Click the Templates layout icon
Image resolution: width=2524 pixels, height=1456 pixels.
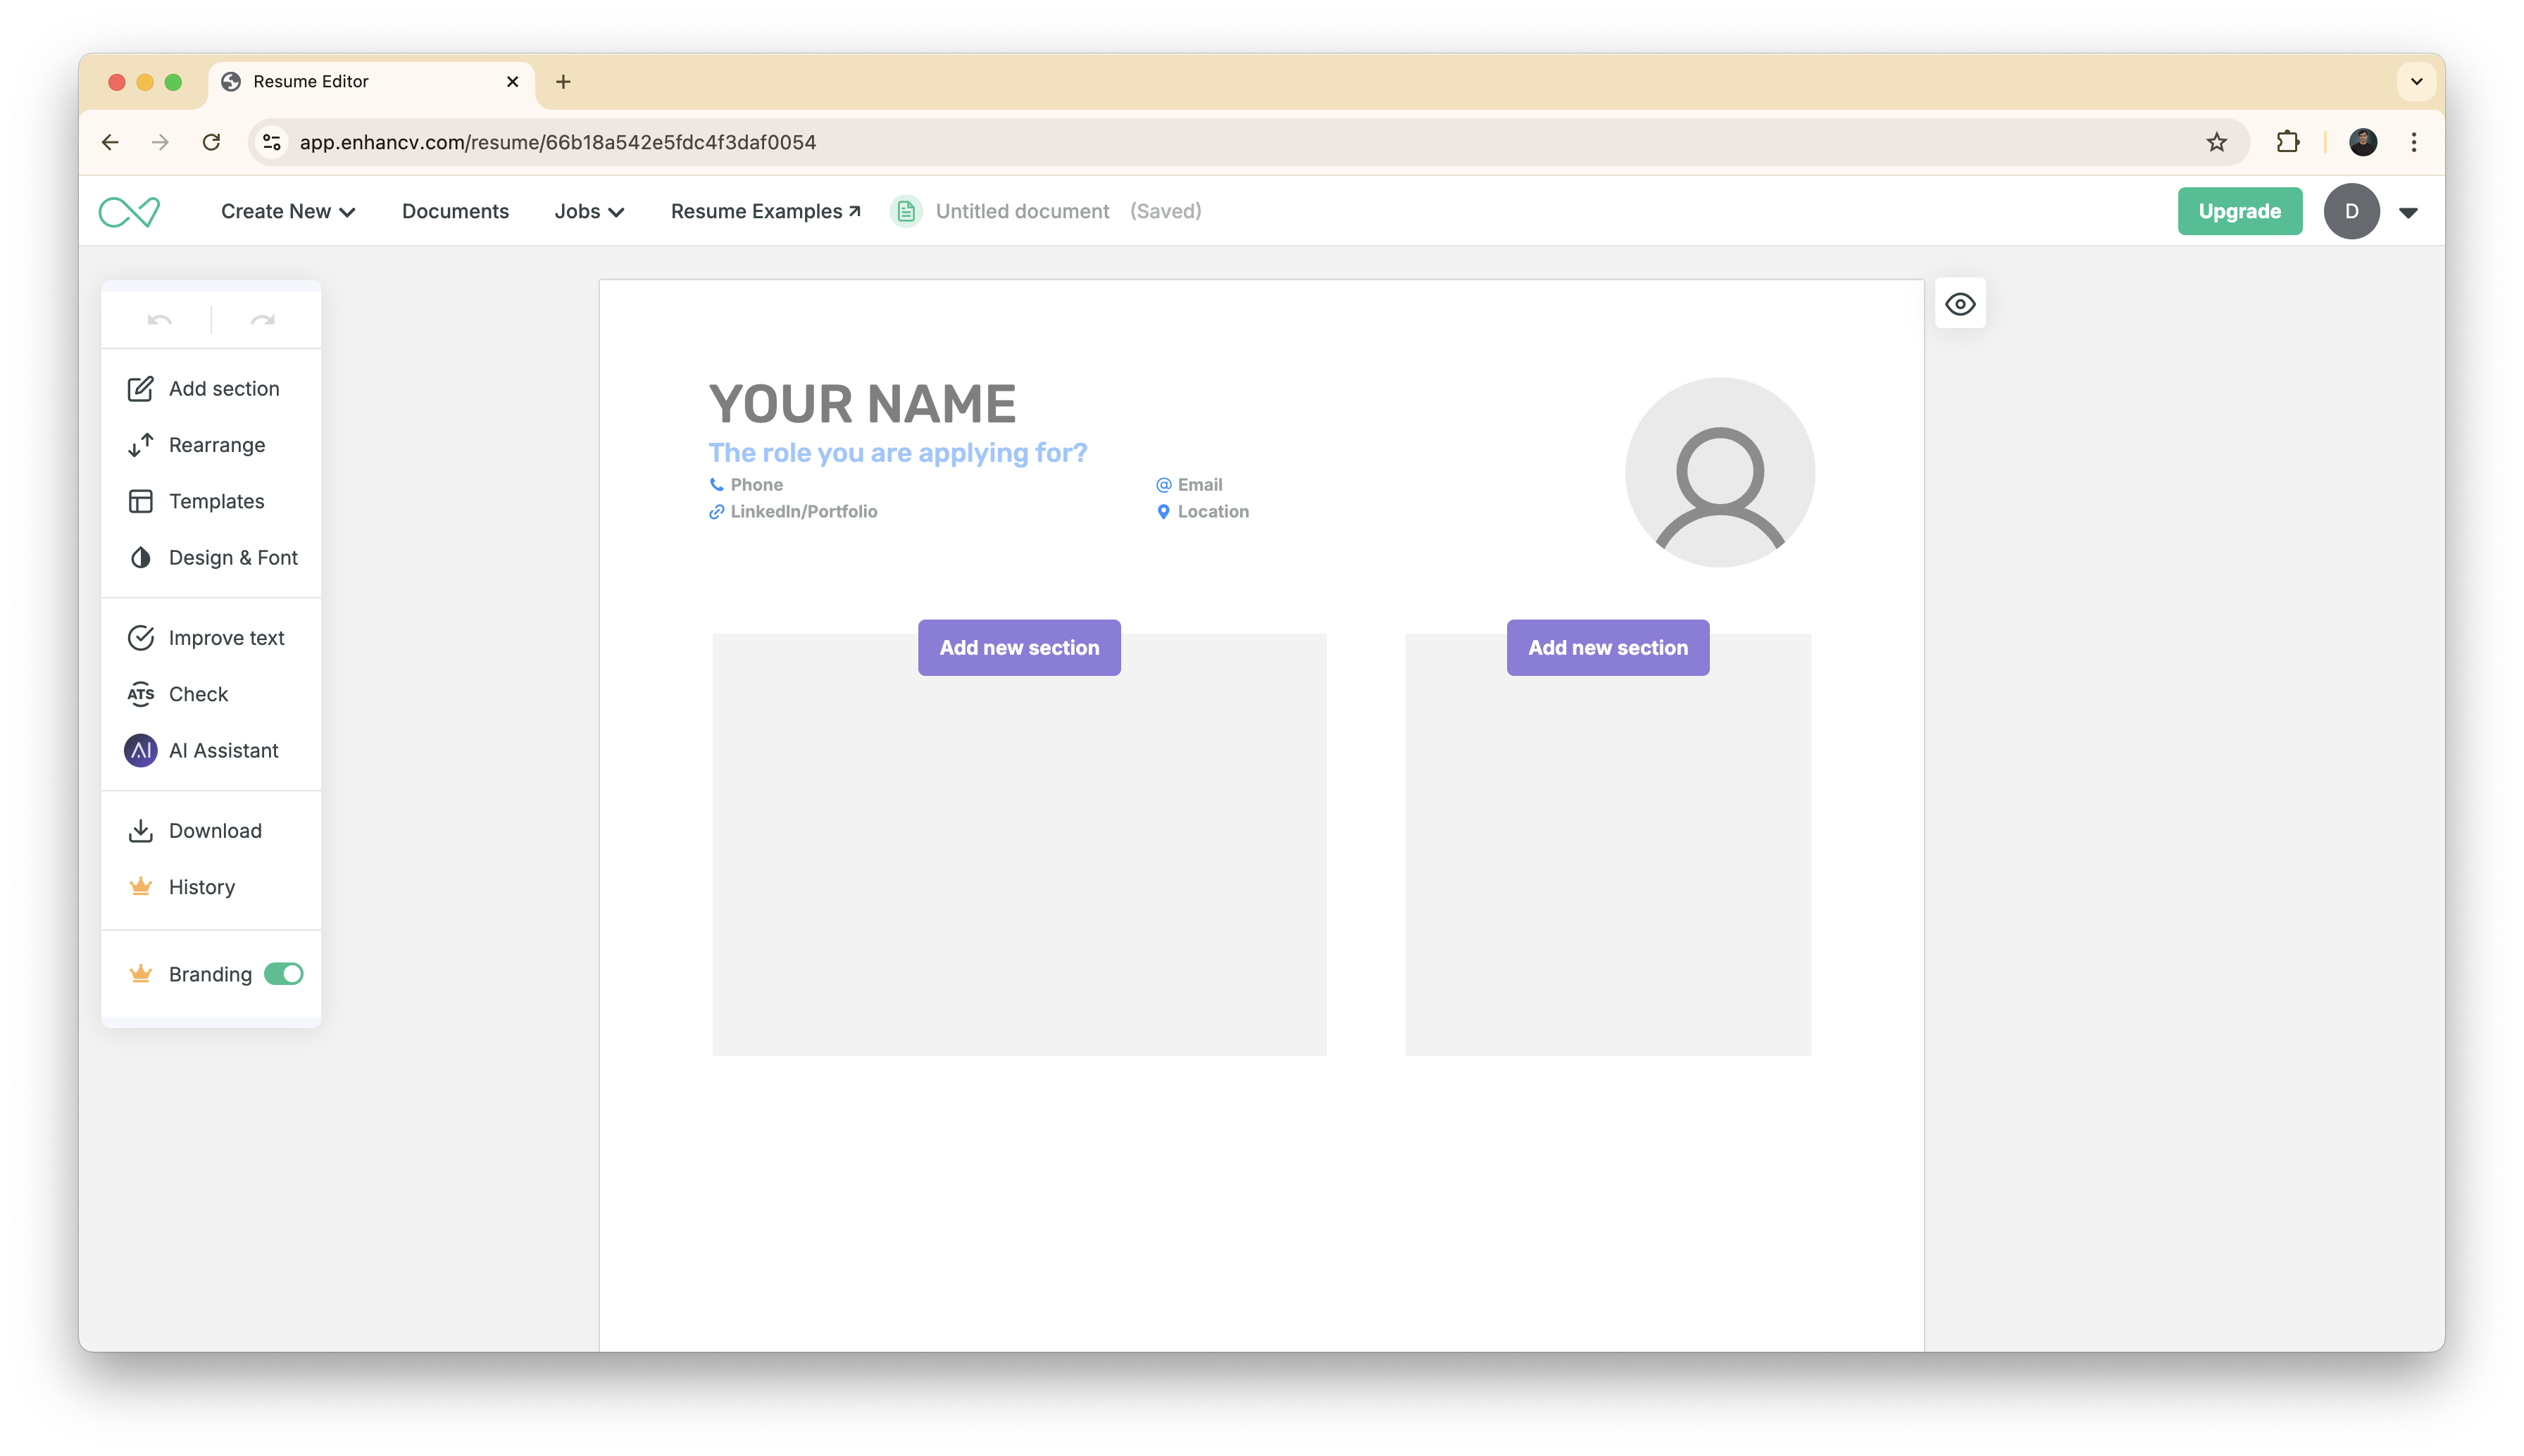tap(141, 501)
